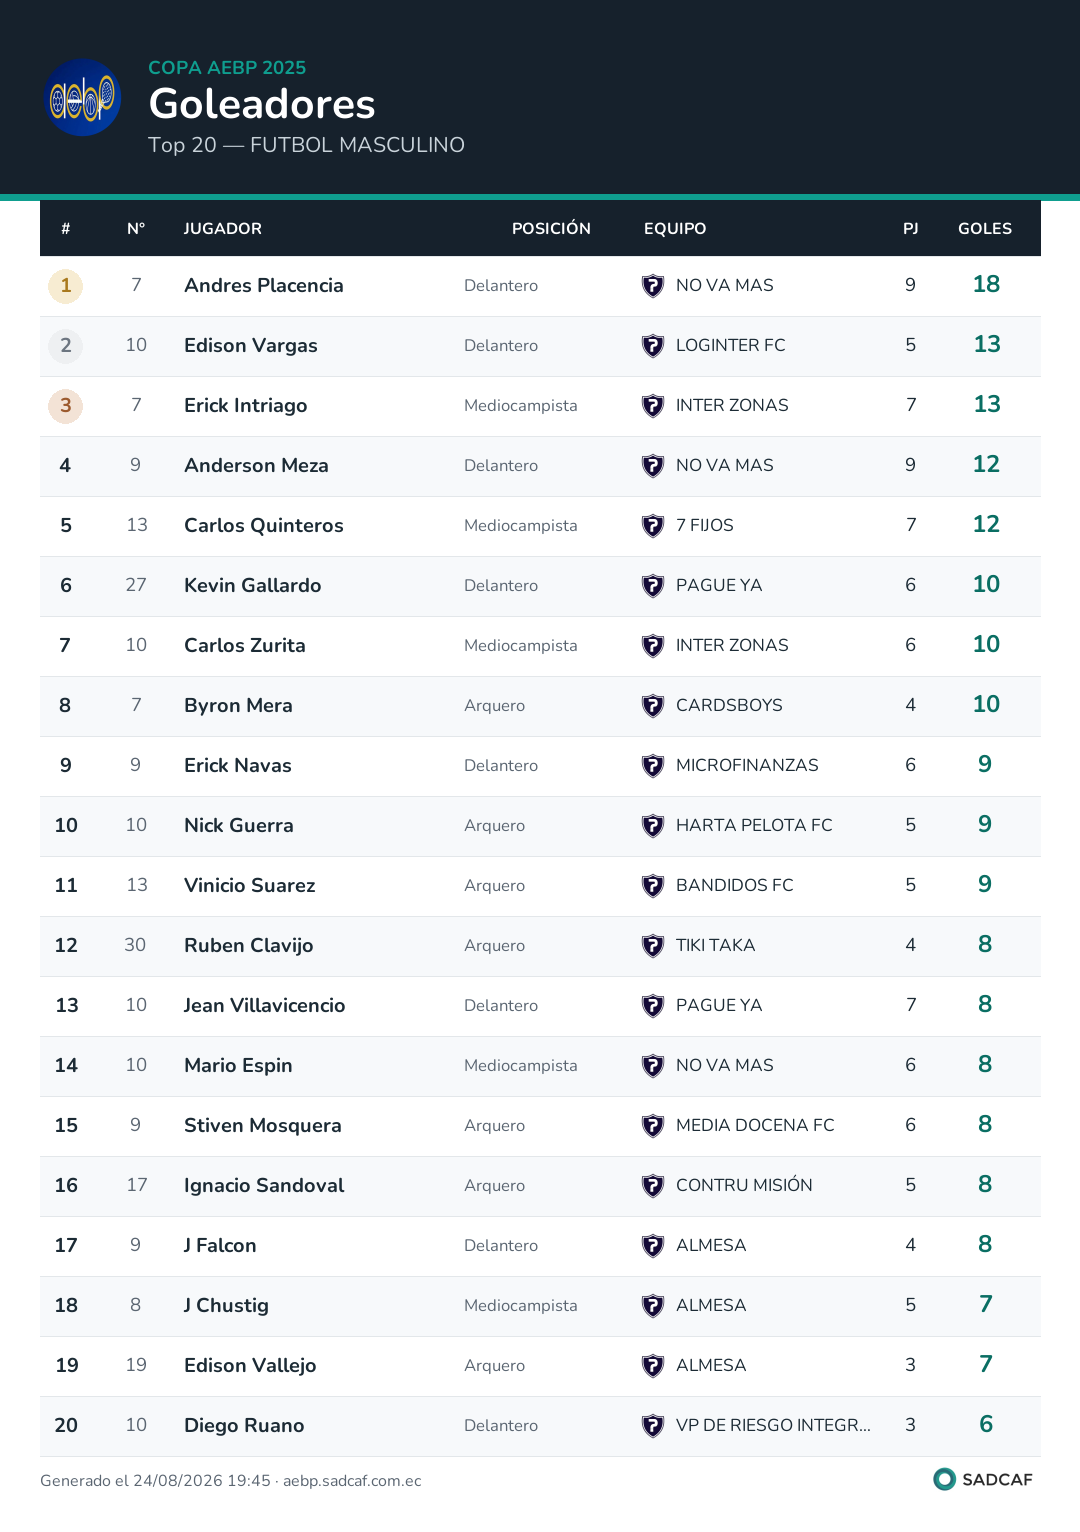
Task: Click the 7 FIJOS team shield icon
Action: 653,526
